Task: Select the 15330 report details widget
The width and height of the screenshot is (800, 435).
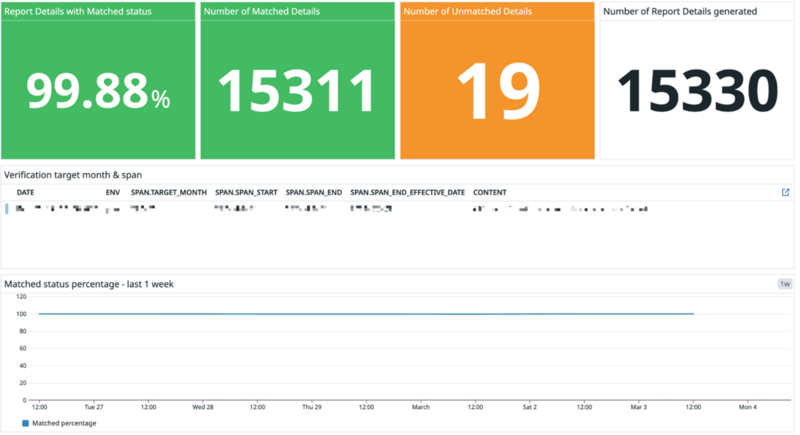Action: point(697,81)
